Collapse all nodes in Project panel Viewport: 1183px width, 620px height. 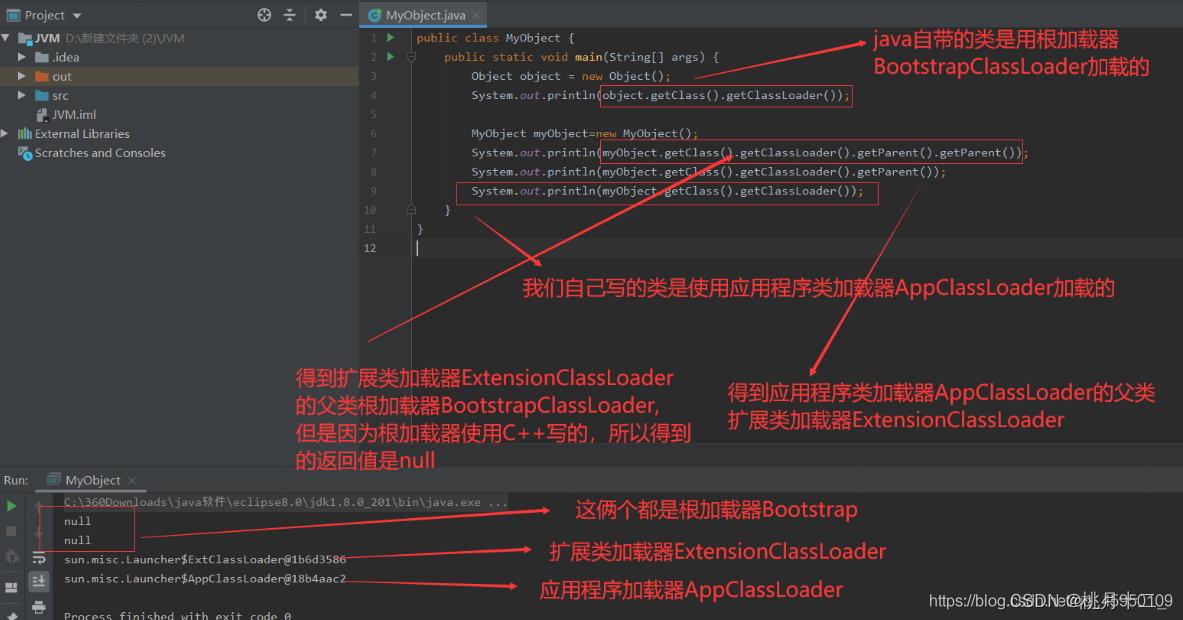click(290, 15)
